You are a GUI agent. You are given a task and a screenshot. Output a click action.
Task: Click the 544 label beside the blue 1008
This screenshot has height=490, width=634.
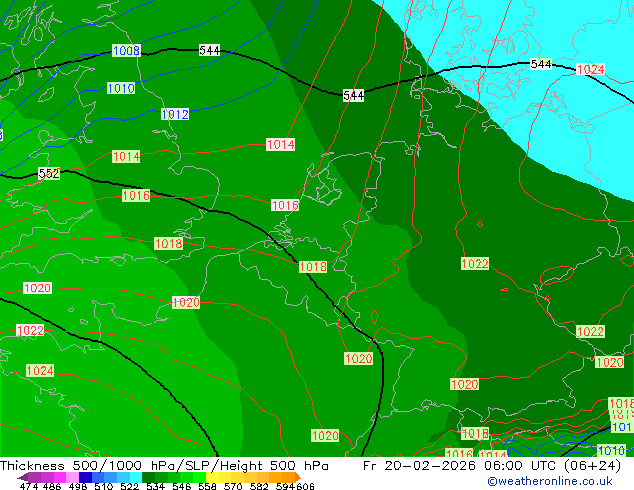tap(209, 51)
